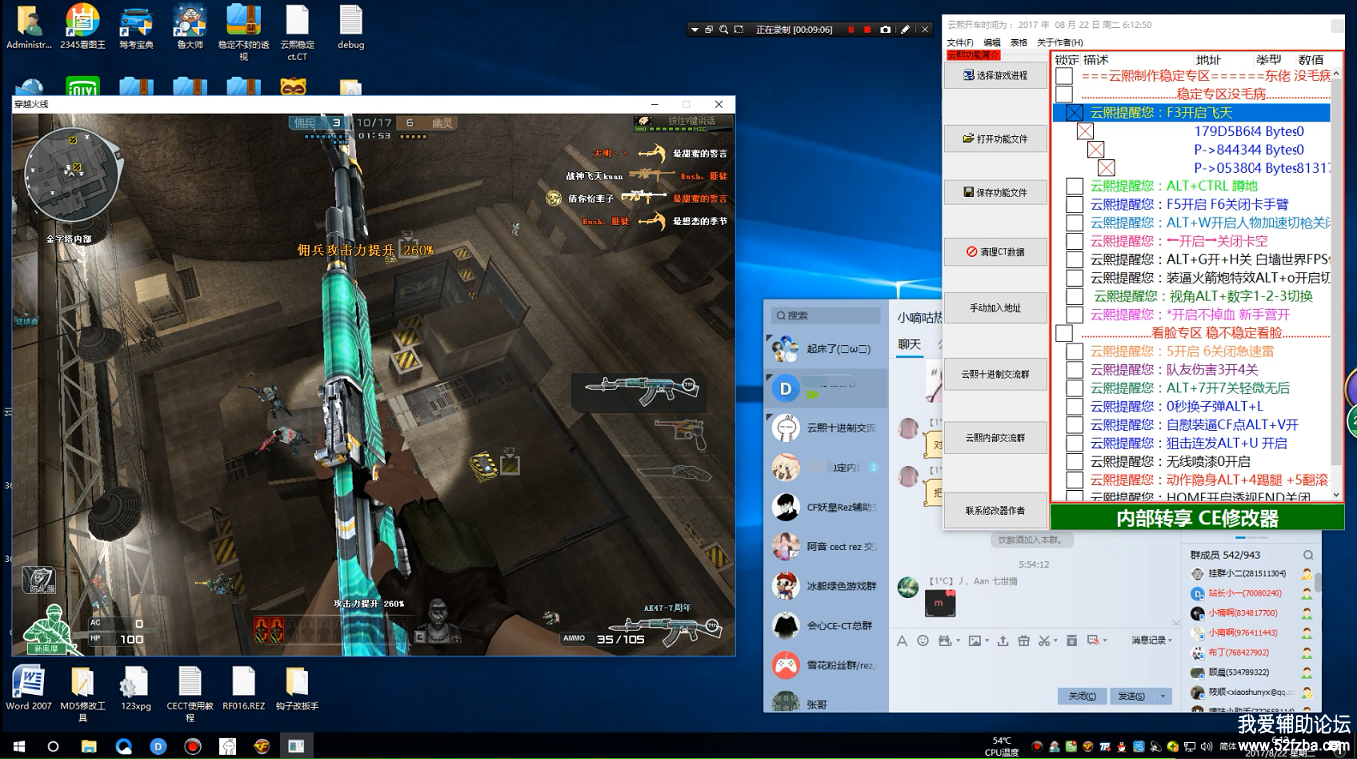The height and width of the screenshot is (759, 1357).
Task: Click the font icon in chat toolbar
Action: [x=902, y=640]
